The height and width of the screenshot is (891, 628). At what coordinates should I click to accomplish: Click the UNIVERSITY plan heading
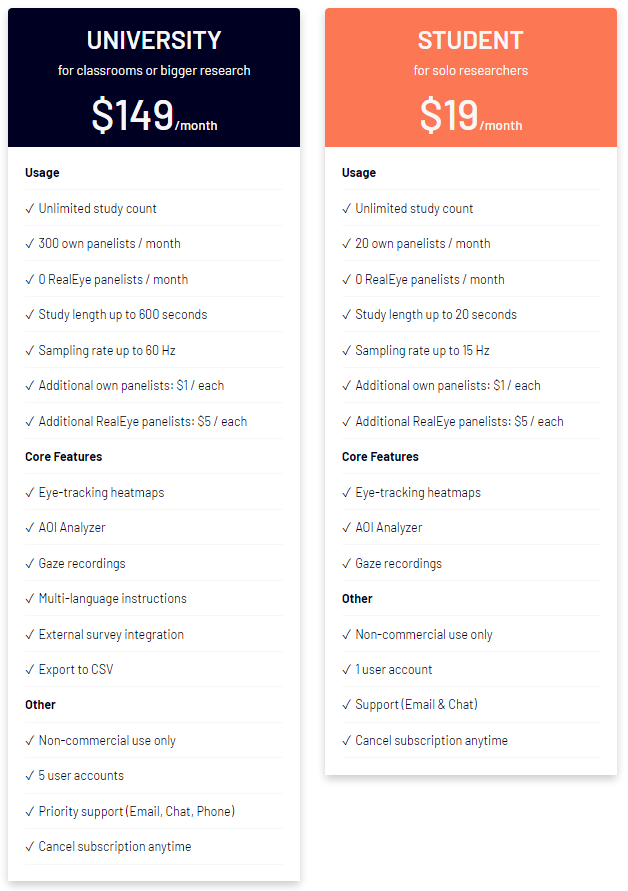click(154, 41)
